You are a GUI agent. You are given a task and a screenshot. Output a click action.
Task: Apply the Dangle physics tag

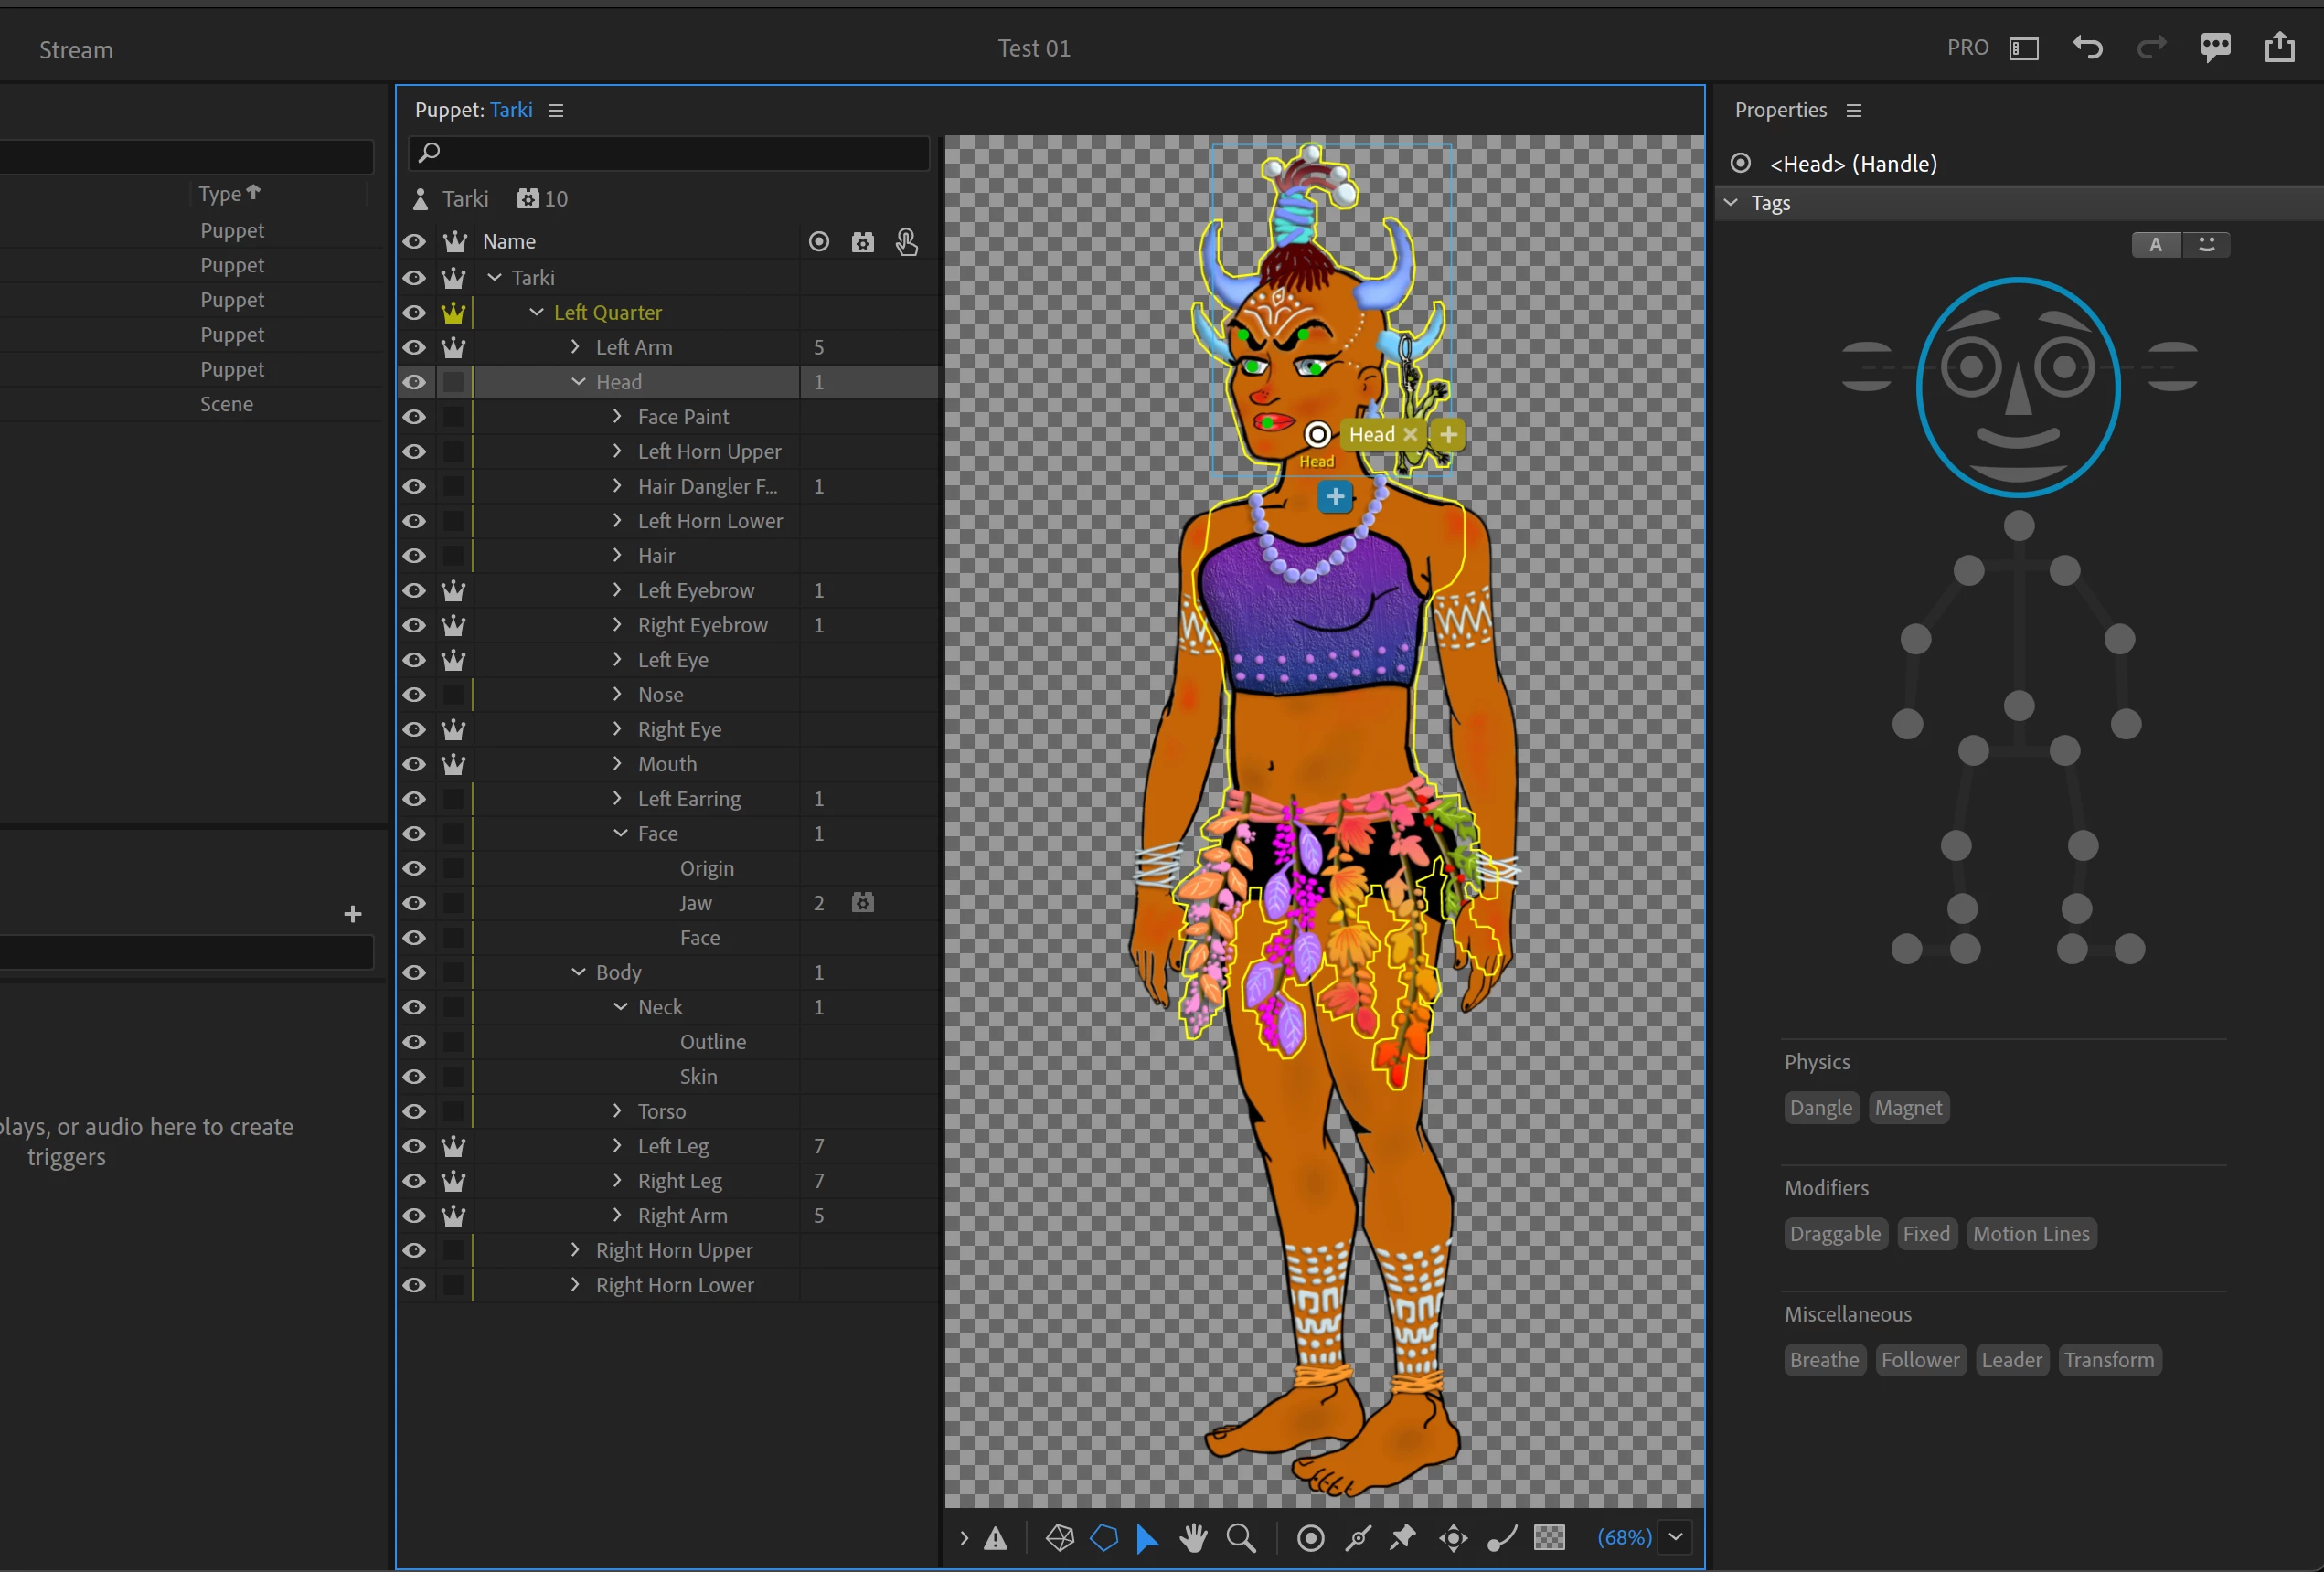tap(1820, 1108)
